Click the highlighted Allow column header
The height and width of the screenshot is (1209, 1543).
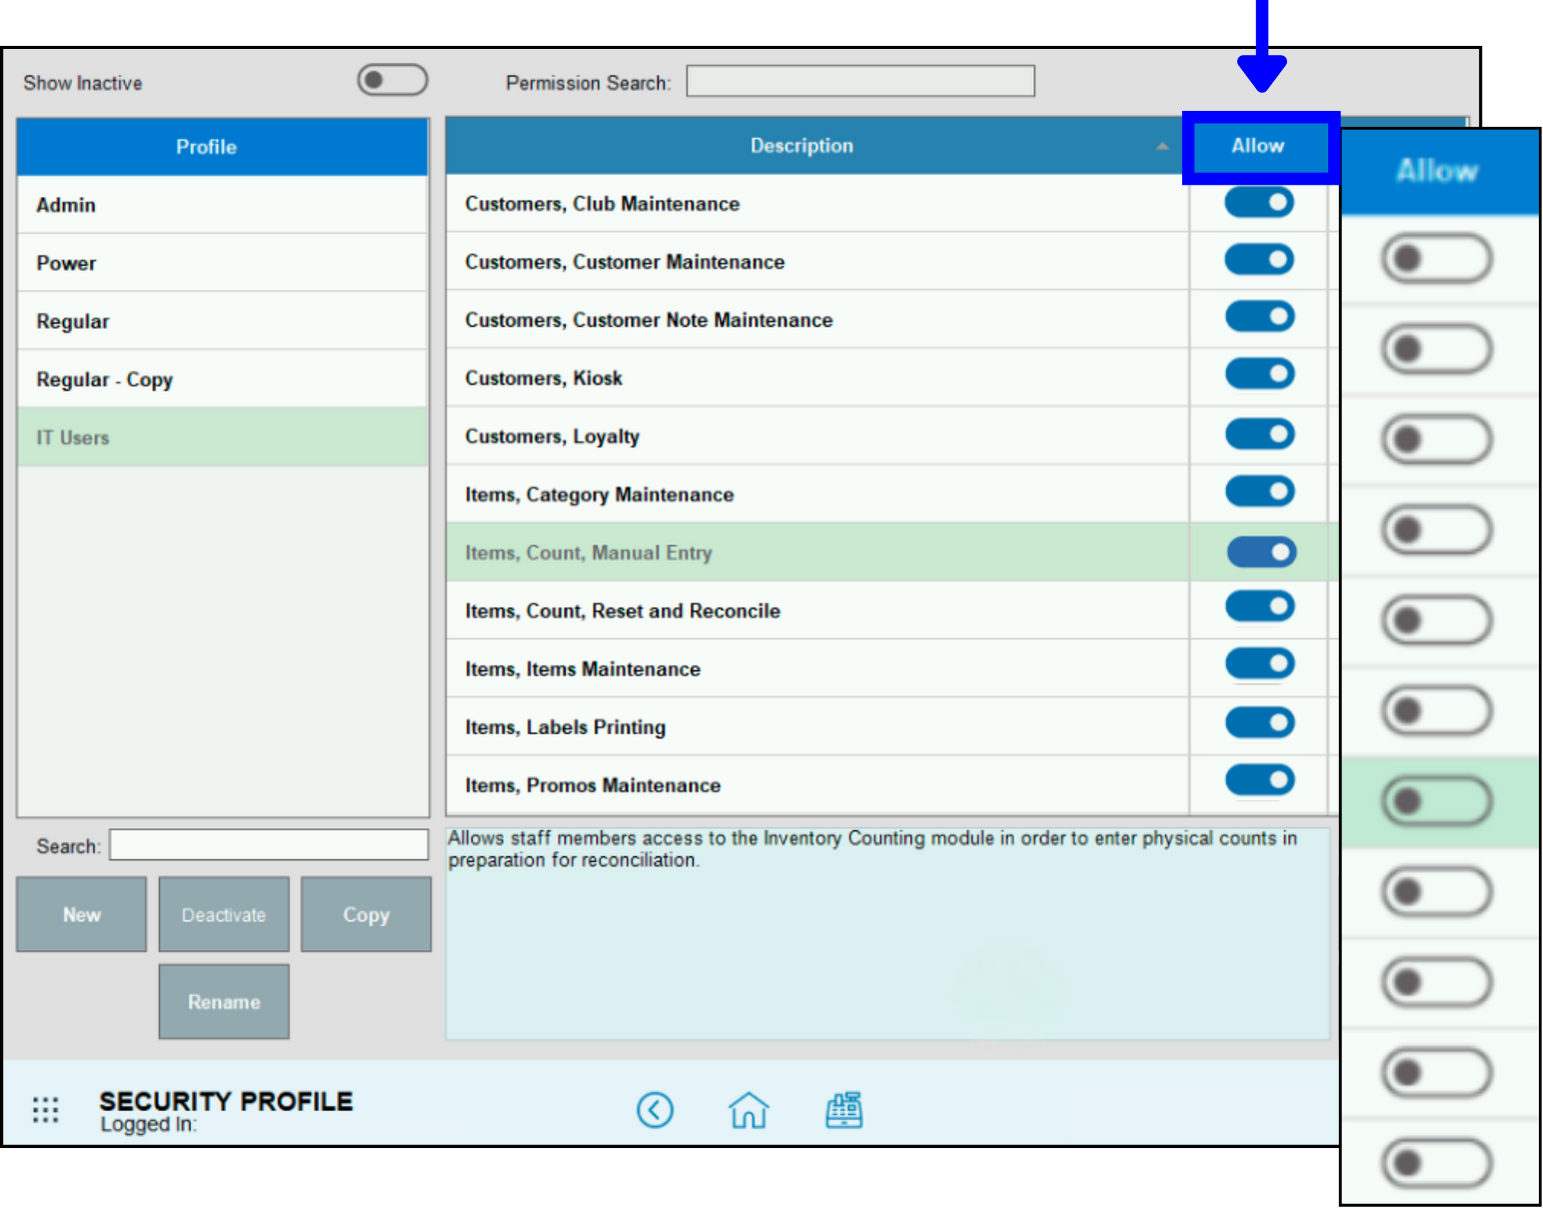click(1258, 146)
